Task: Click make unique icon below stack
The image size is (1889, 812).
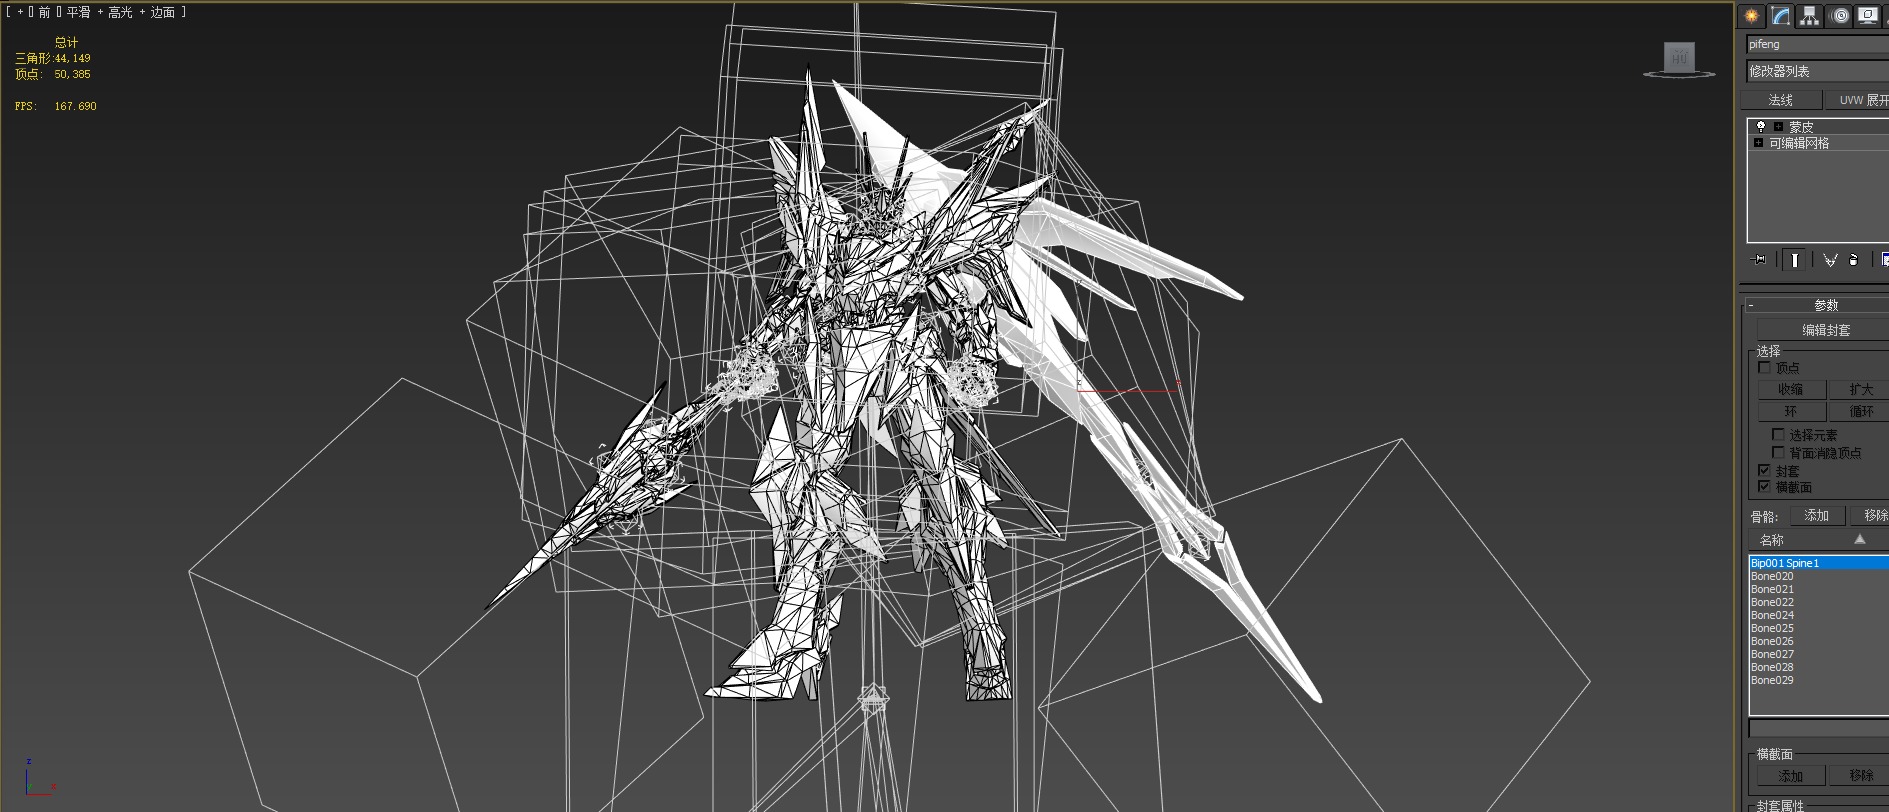Action: [x=1829, y=260]
